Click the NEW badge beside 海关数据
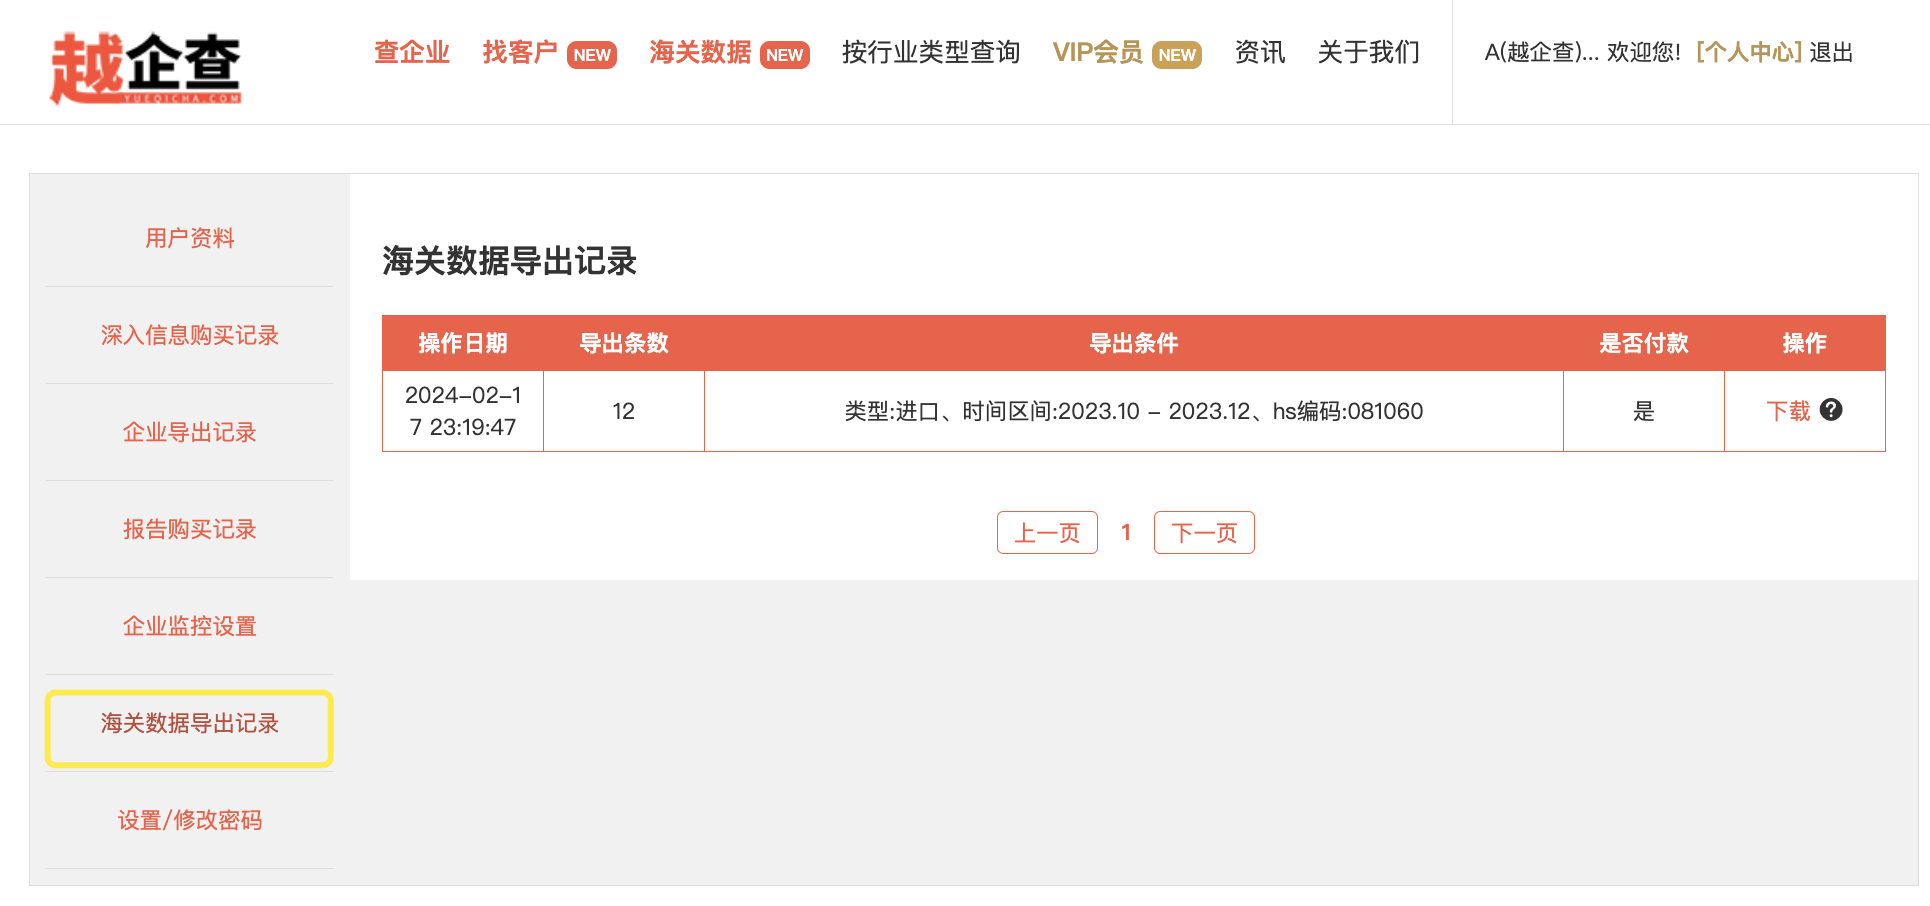Image resolution: width=1930 pixels, height=906 pixels. 786,55
